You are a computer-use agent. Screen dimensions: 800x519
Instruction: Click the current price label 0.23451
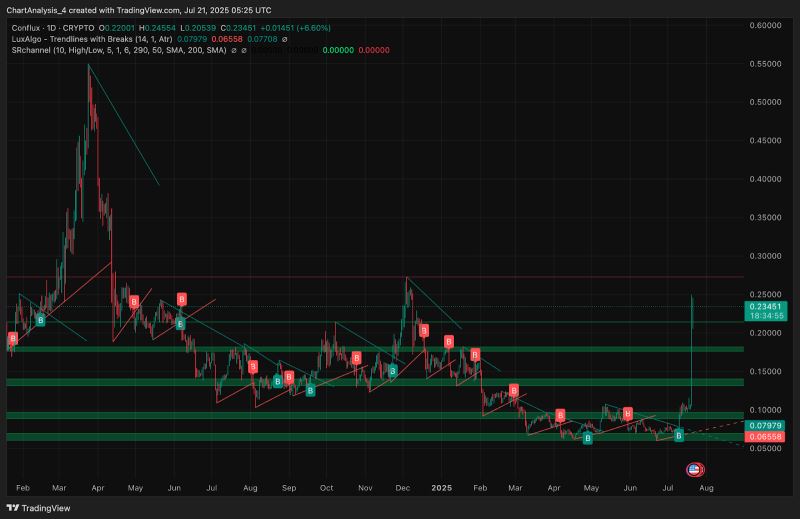[766, 308]
